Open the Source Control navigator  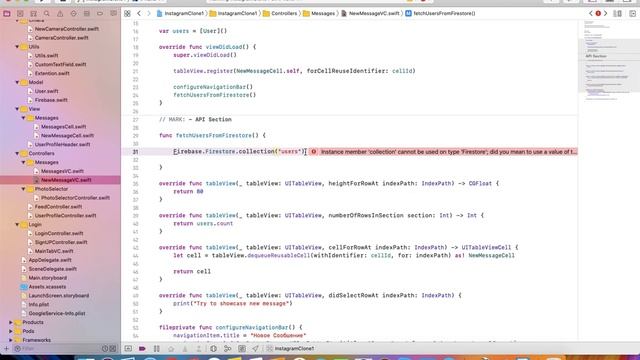[20, 13]
